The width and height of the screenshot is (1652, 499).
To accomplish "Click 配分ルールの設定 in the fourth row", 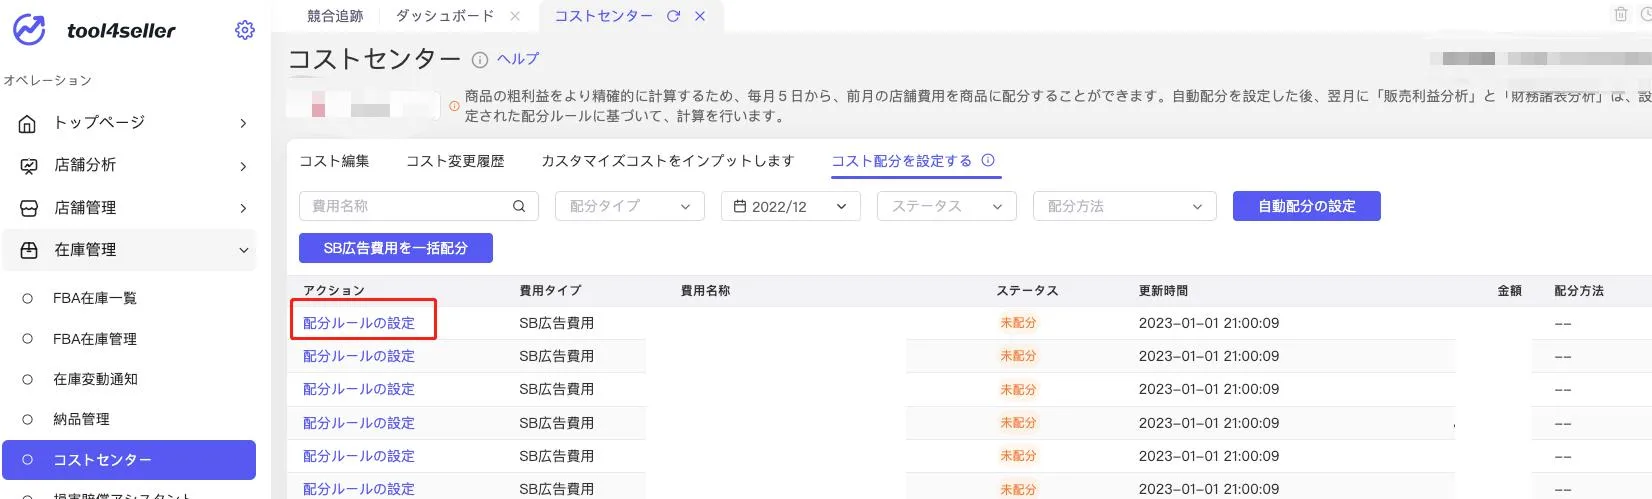I will tap(359, 423).
